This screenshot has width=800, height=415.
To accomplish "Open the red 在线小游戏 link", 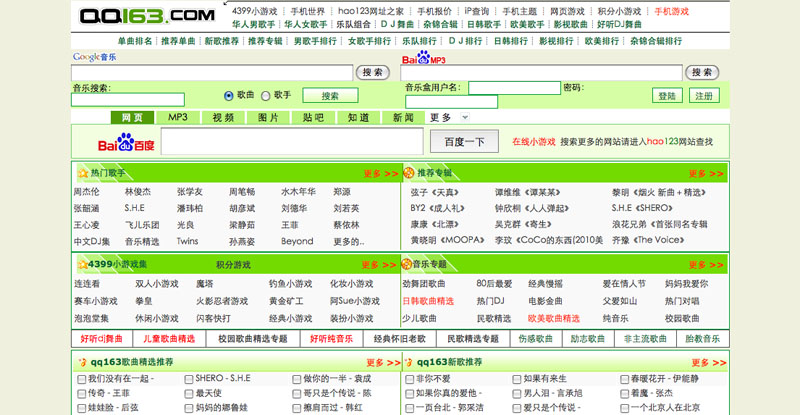I will pyautogui.click(x=534, y=141).
